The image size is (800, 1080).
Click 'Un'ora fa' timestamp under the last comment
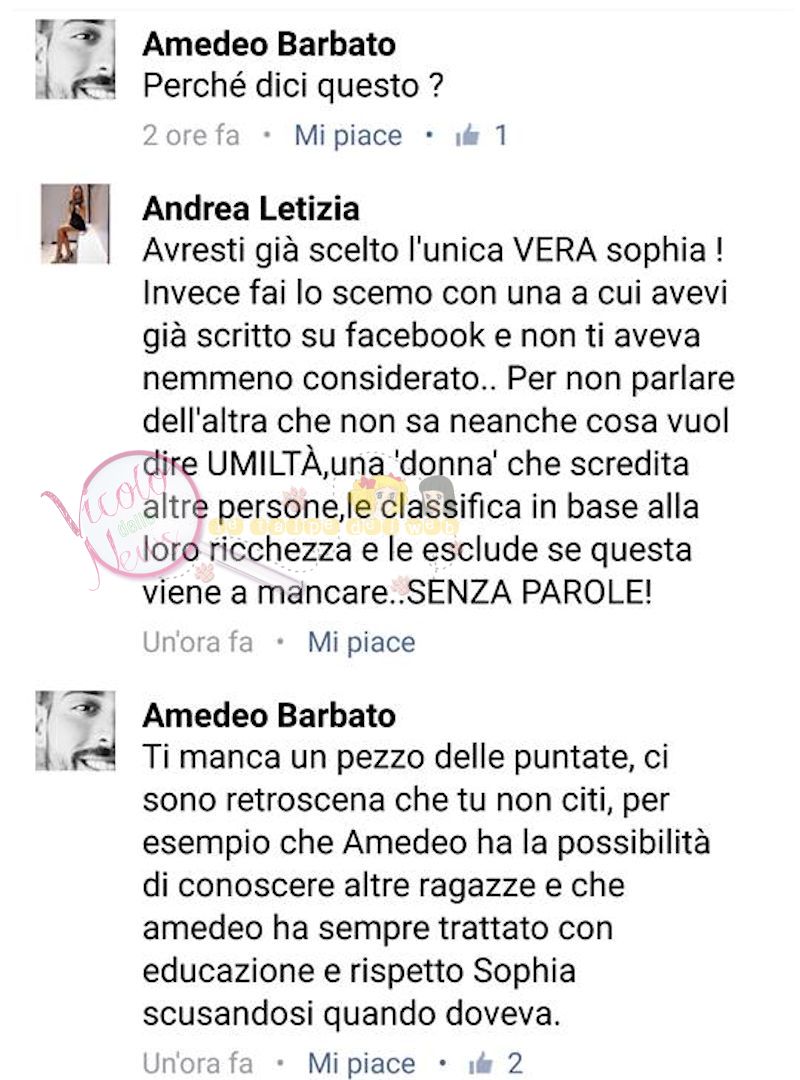coord(198,1063)
